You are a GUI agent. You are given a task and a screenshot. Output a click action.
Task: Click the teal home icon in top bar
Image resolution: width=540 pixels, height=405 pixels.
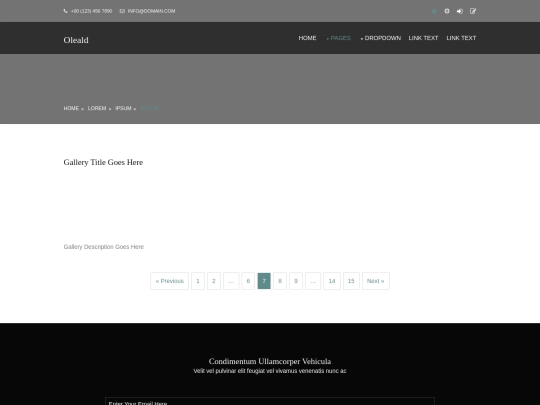pyautogui.click(x=434, y=11)
